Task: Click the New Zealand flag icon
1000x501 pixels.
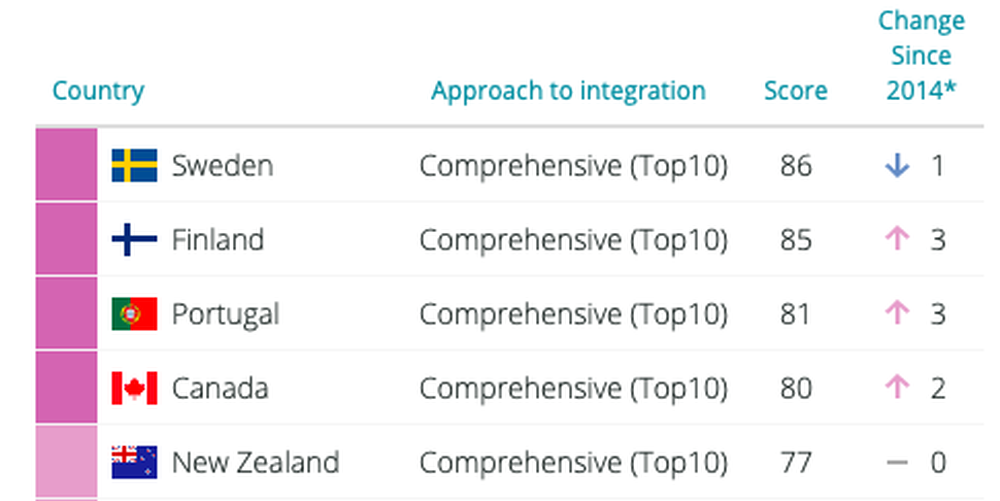Action: pos(134,462)
